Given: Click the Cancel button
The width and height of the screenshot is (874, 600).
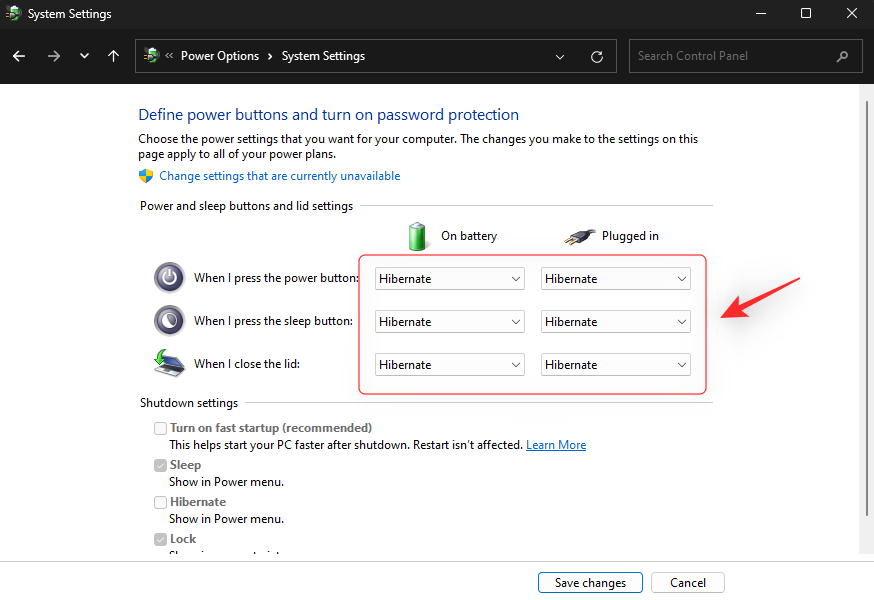Looking at the screenshot, I should (x=688, y=583).
